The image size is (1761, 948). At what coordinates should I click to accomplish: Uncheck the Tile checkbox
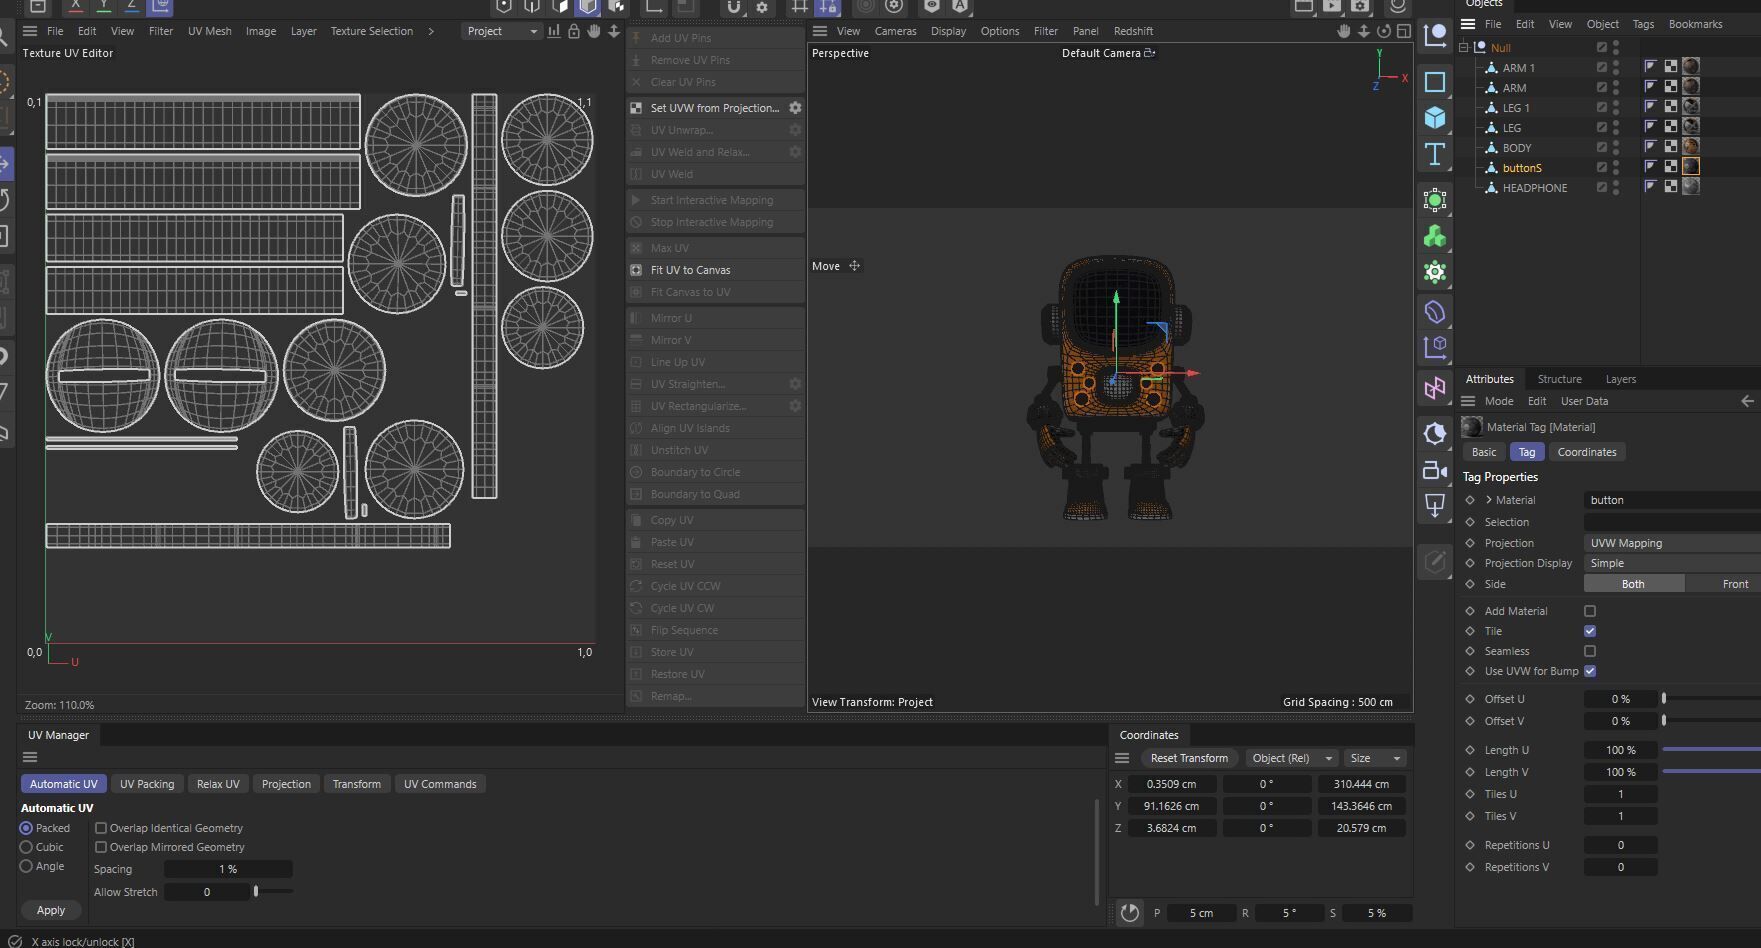[x=1590, y=631]
